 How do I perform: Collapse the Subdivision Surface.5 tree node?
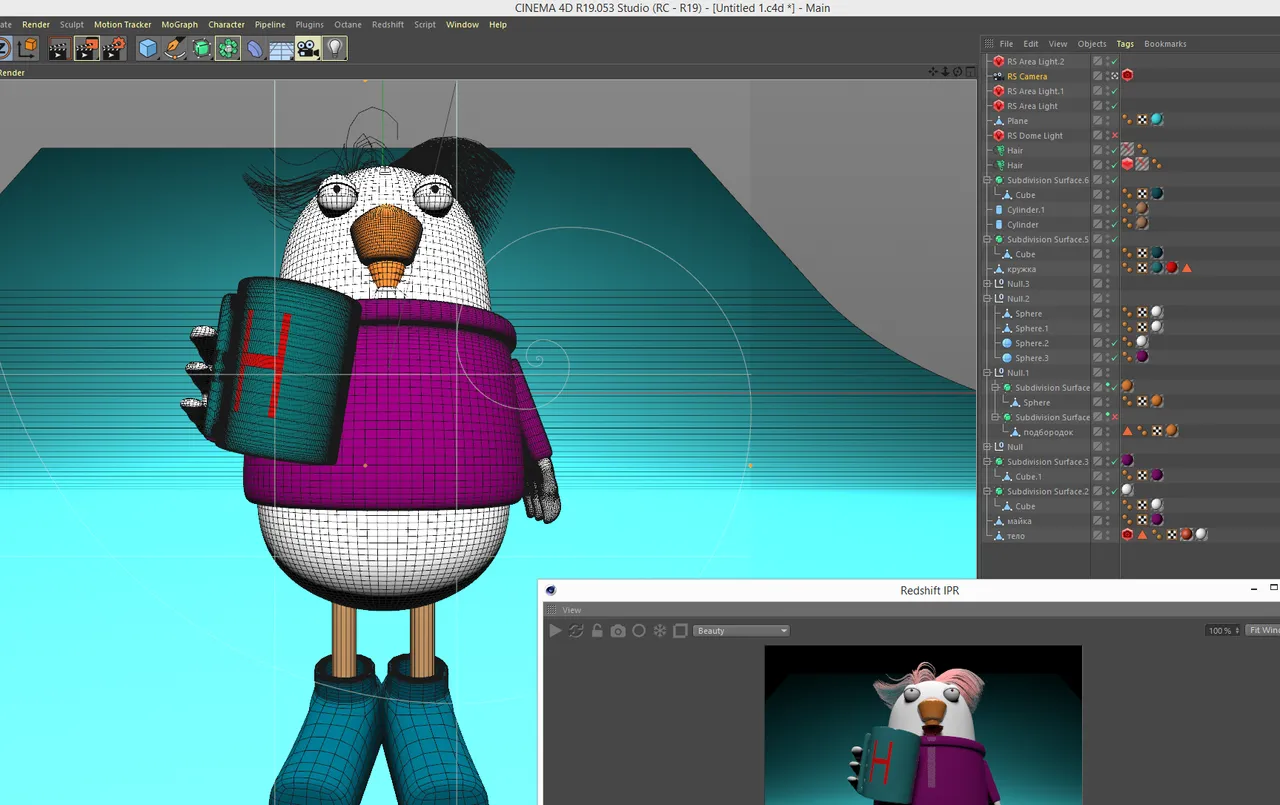[987, 239]
